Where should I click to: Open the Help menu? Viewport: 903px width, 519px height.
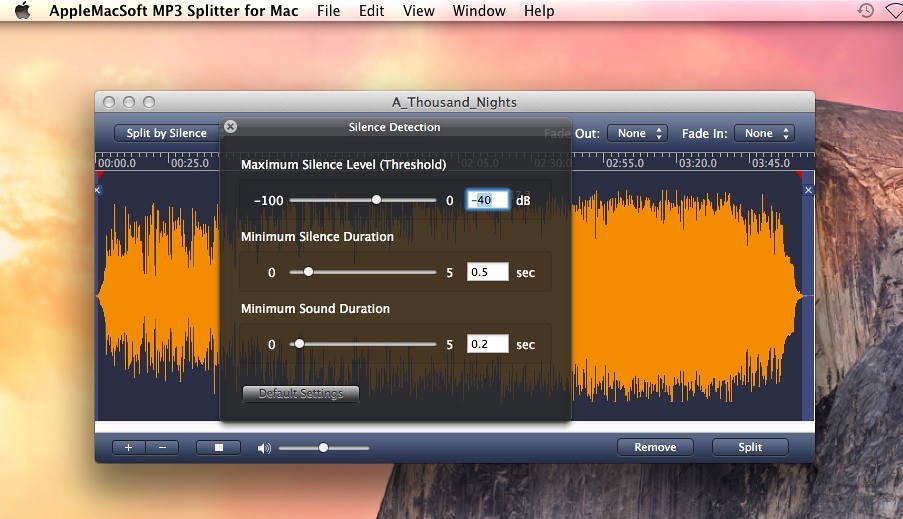[x=539, y=10]
